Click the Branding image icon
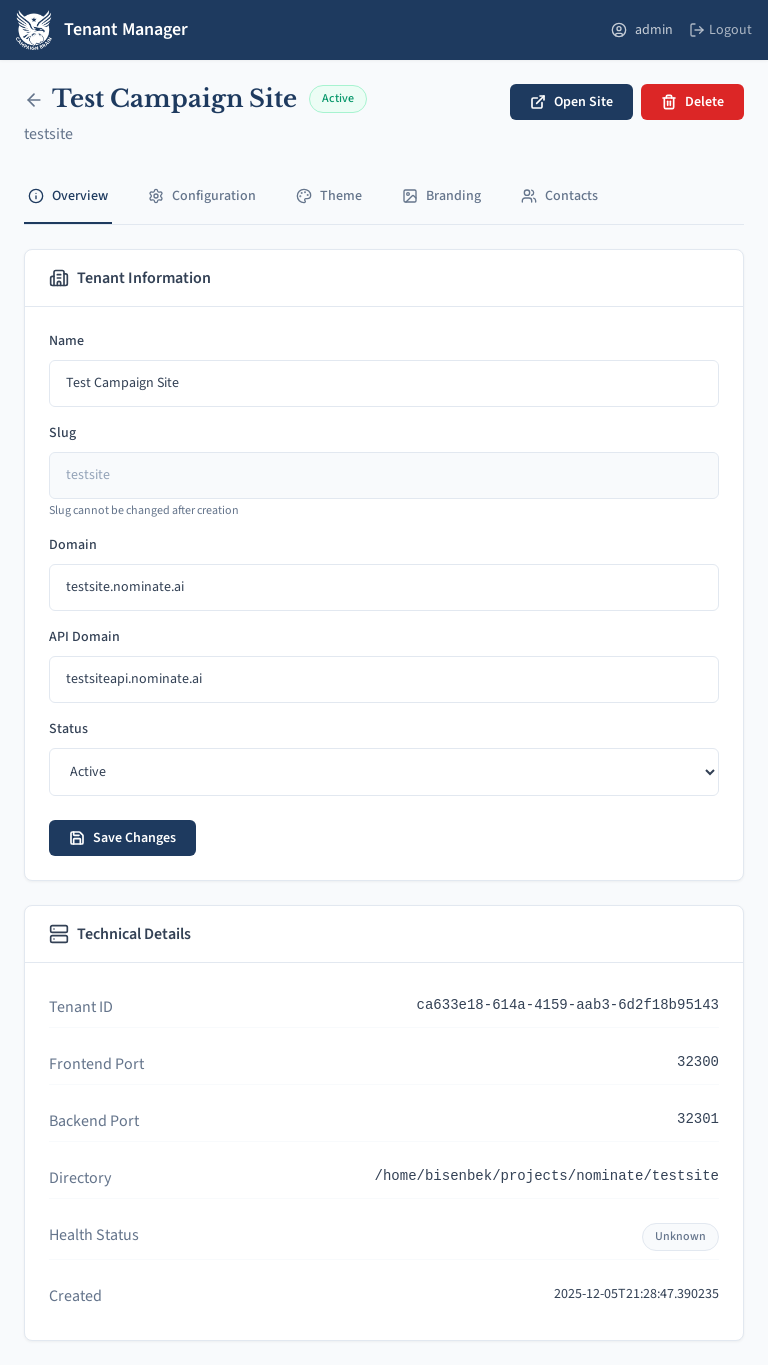 [x=410, y=196]
